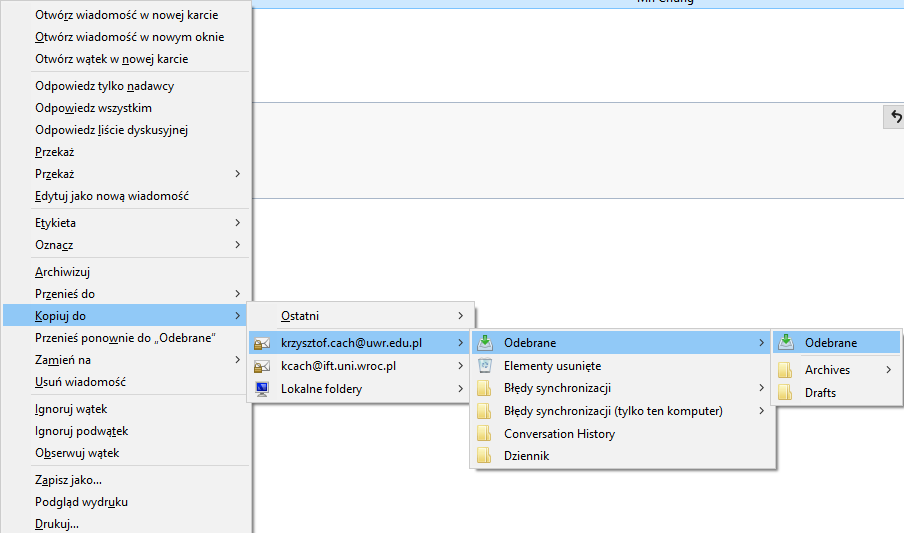This screenshot has height=533, width=904.
Task: Click the krzysztof.cach@uwr.edu.pl account mail icon
Action: [263, 343]
